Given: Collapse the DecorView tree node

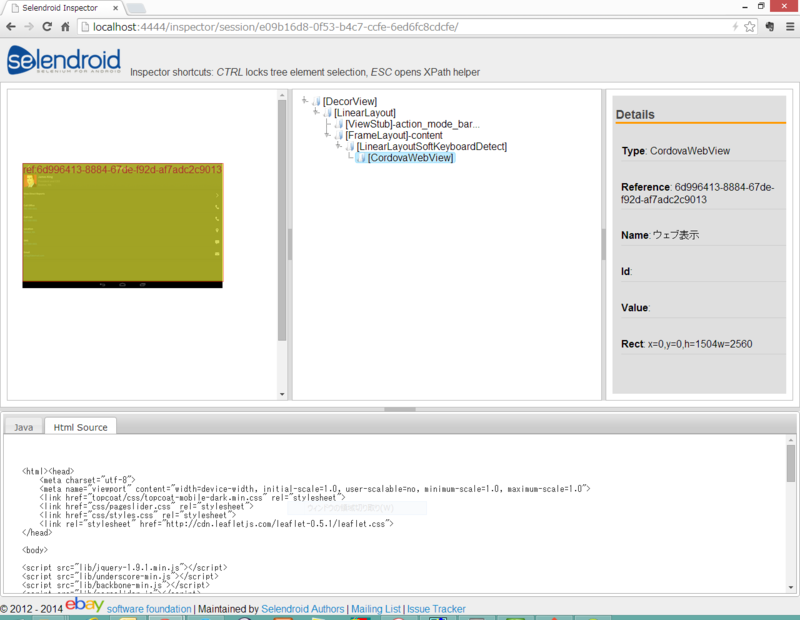Looking at the screenshot, I should pos(305,101).
